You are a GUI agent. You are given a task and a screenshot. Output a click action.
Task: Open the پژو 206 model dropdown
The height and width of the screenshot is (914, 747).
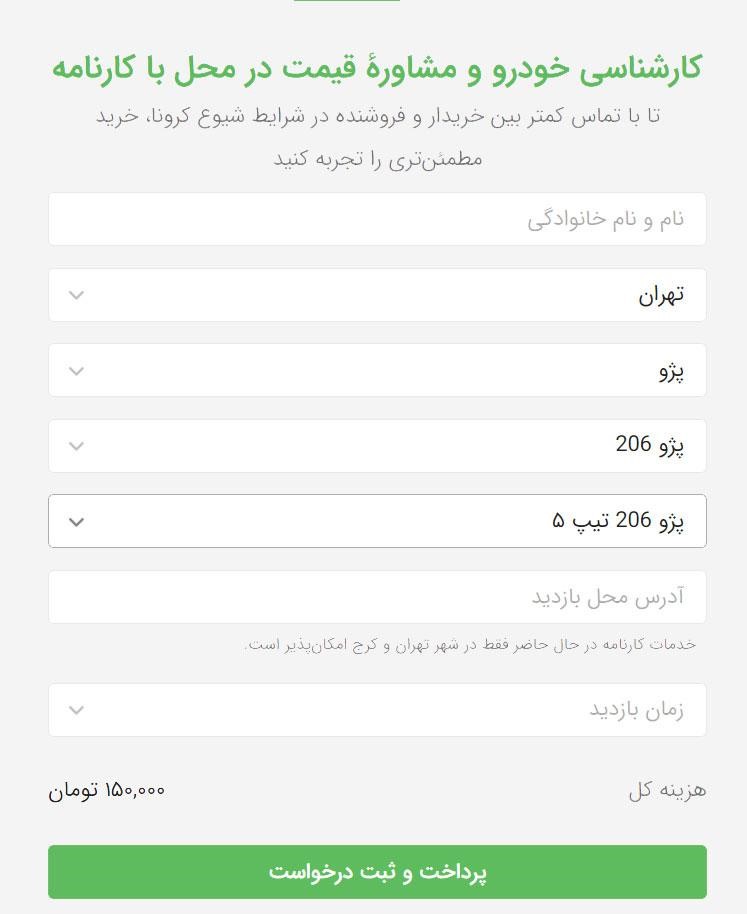coord(377,445)
